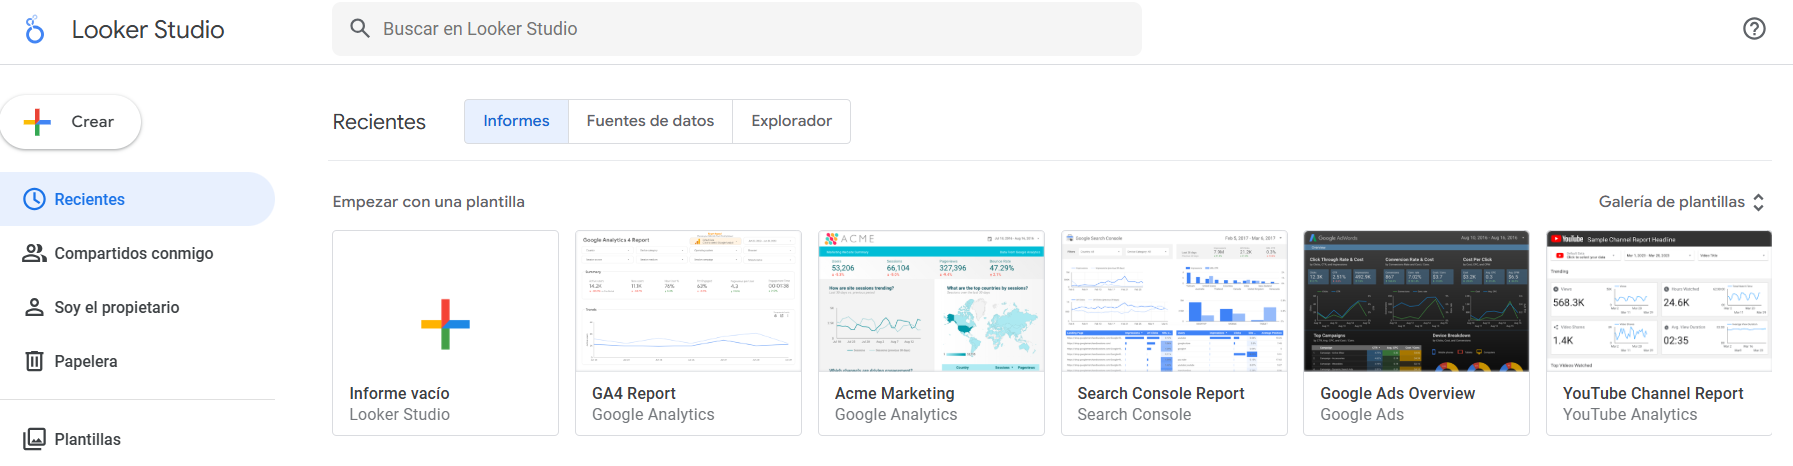1793x466 pixels.
Task: Open the Google Ads Overview template thumbnail
Action: click(x=1416, y=301)
